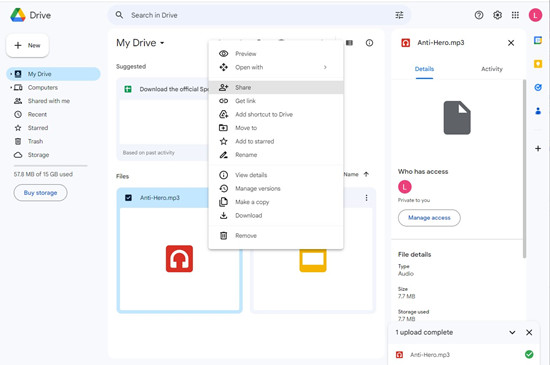Screen dimensions: 550x365
Task: Click the yellow Slides file thumbnail
Action: click(x=313, y=260)
